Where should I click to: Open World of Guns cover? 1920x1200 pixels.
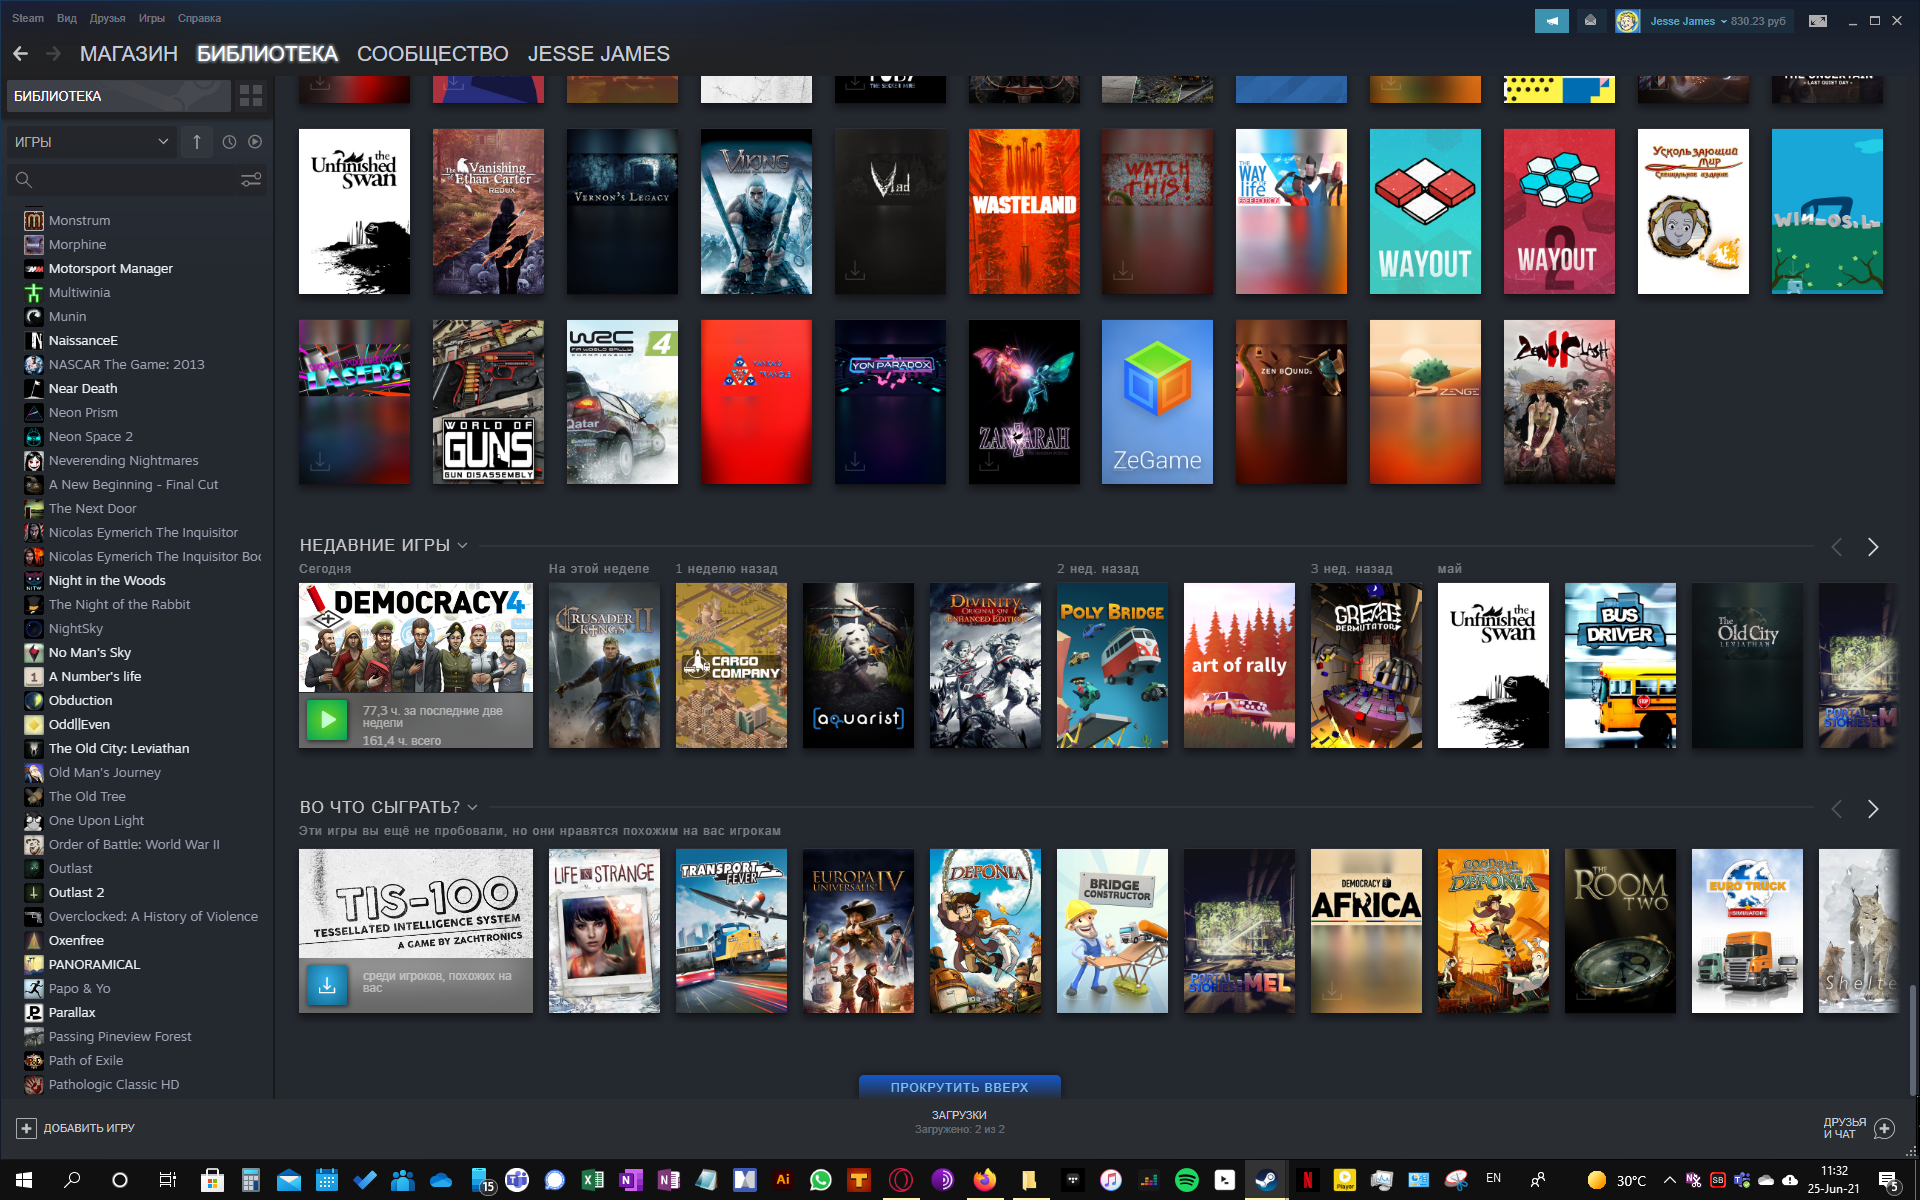[488, 402]
